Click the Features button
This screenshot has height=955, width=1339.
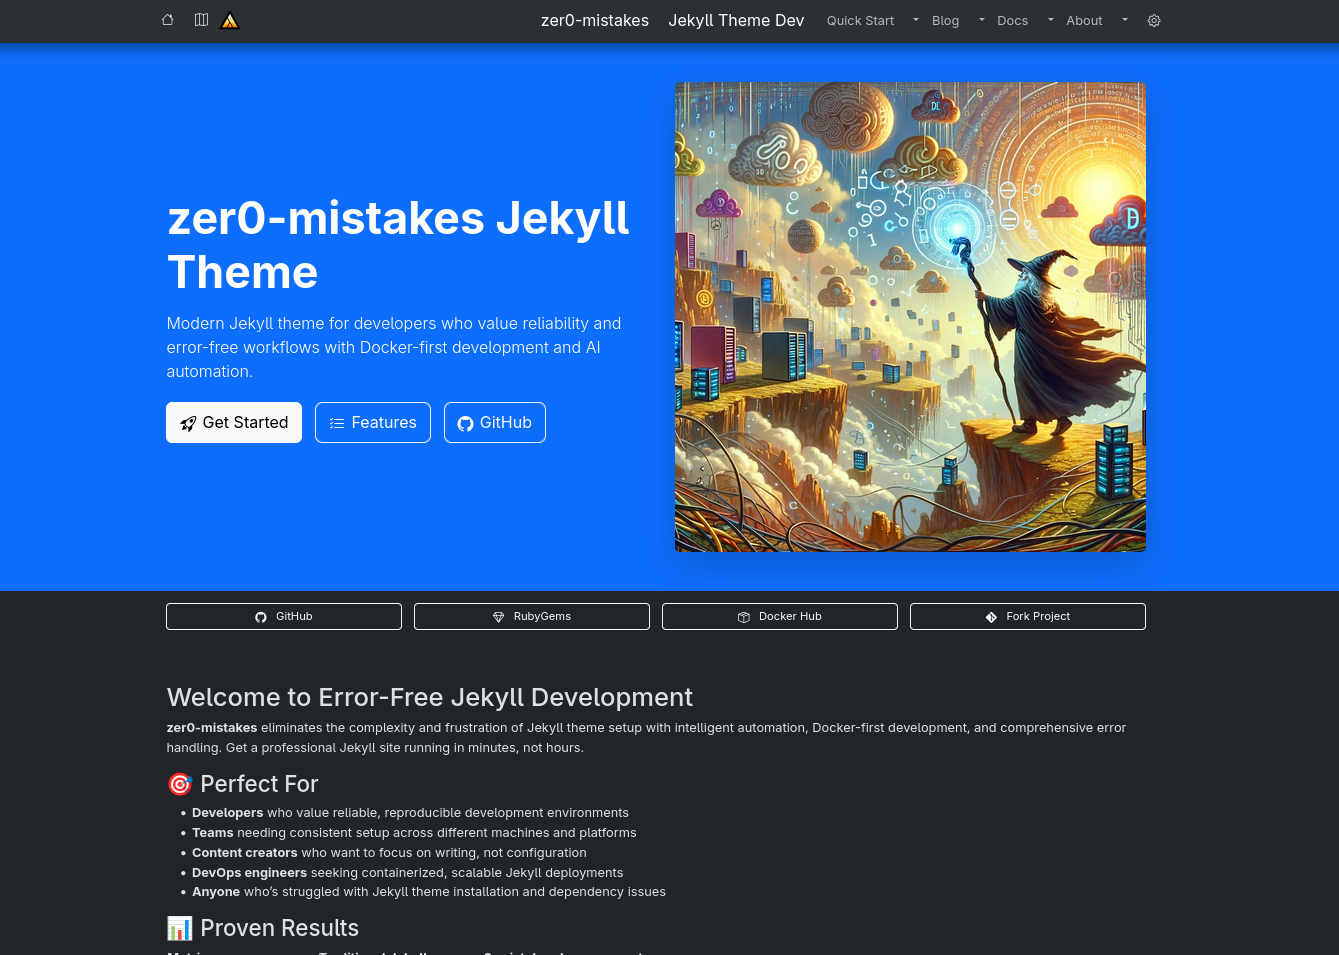(x=372, y=422)
